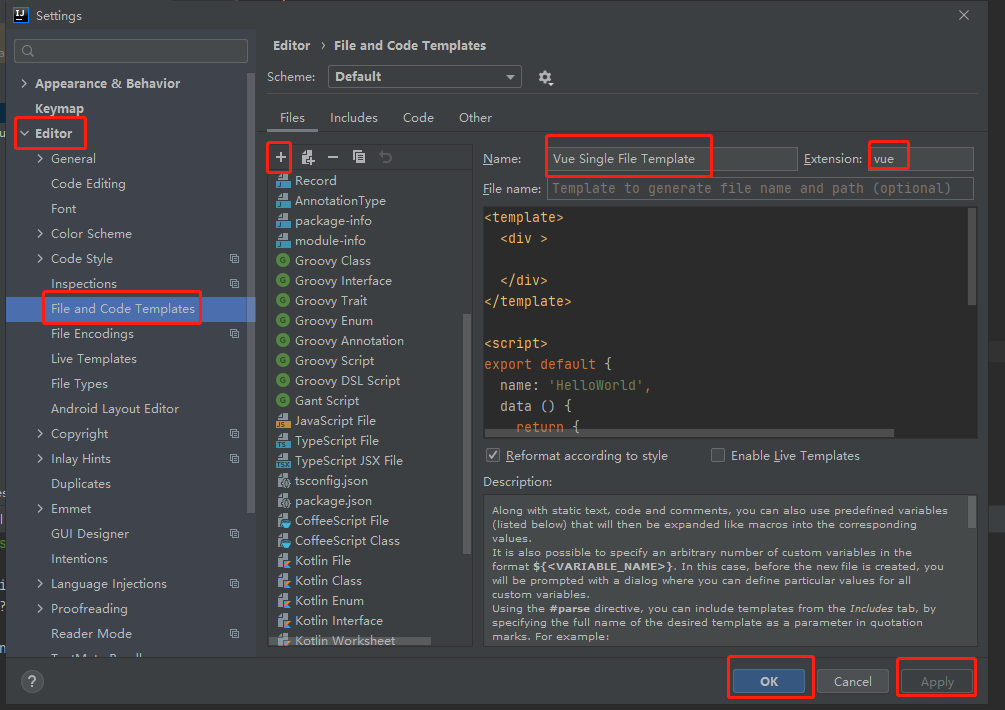Open the scheme gear settings icon
Image resolution: width=1005 pixels, height=710 pixels.
(545, 78)
